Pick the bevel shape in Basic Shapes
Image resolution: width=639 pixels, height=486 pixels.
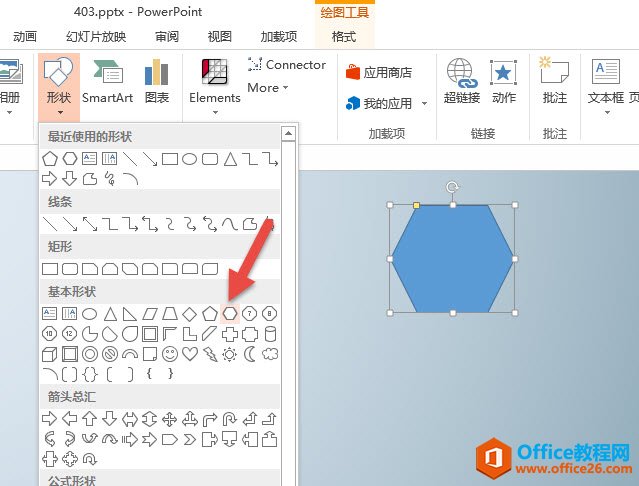pyautogui.click(x=69, y=354)
